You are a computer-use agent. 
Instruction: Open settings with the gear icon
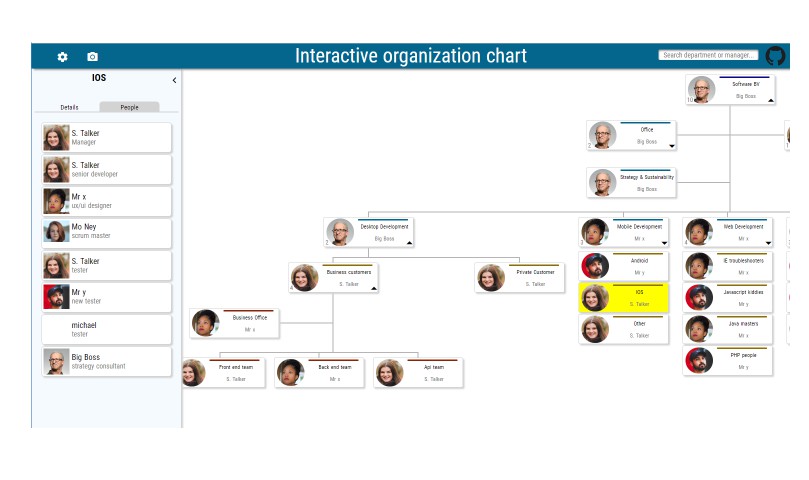63,57
